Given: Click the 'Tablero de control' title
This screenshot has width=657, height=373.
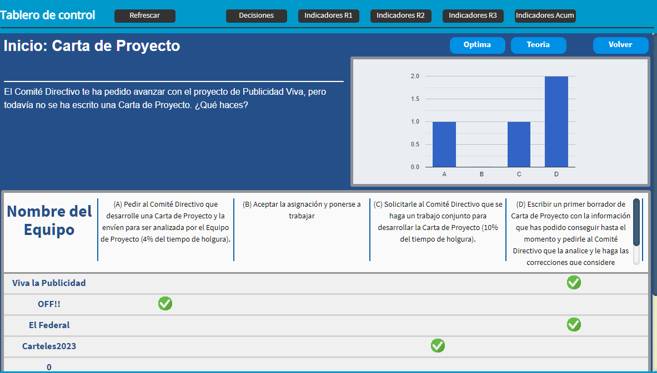Looking at the screenshot, I should tap(47, 16).
